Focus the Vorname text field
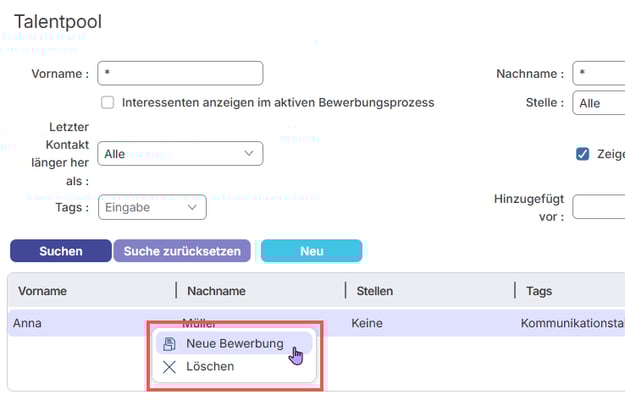 [180, 74]
